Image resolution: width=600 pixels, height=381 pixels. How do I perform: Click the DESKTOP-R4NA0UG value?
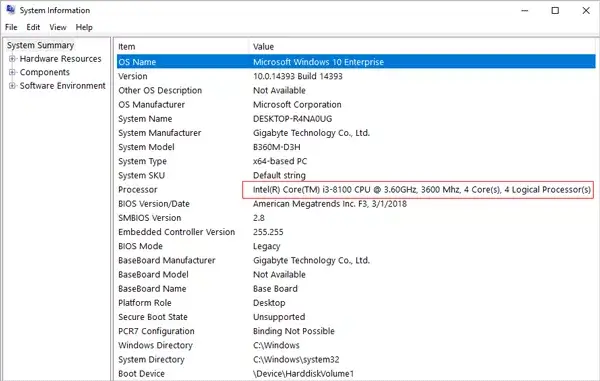(x=292, y=119)
